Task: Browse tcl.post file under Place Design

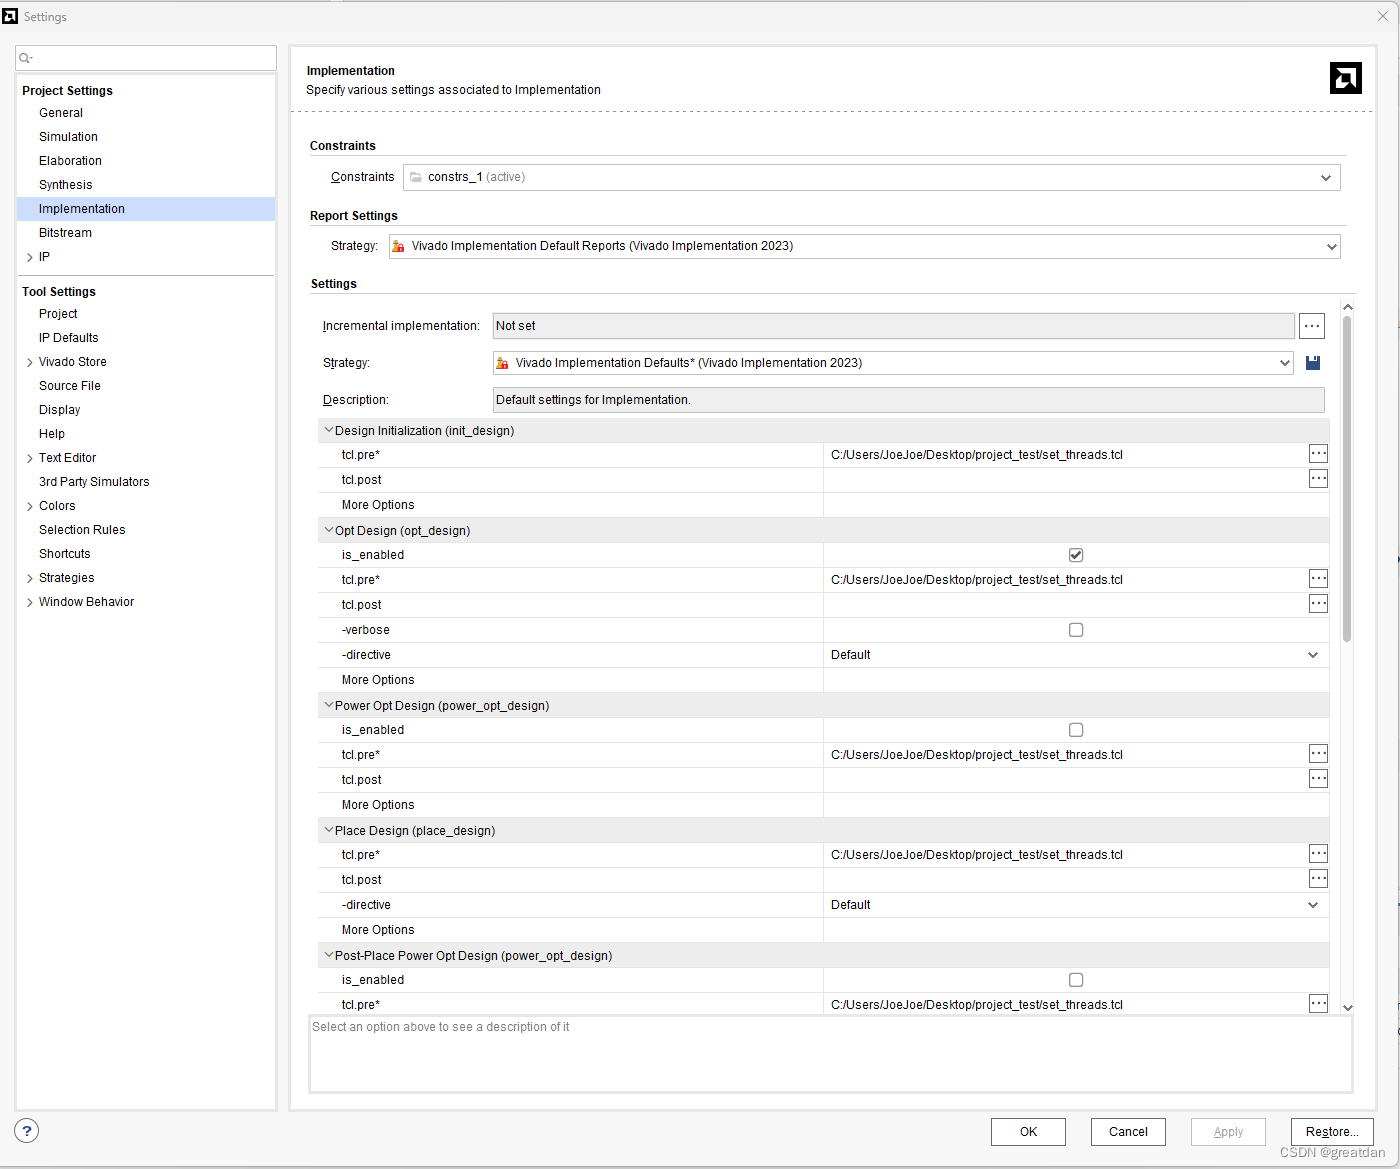Action: 1318,879
